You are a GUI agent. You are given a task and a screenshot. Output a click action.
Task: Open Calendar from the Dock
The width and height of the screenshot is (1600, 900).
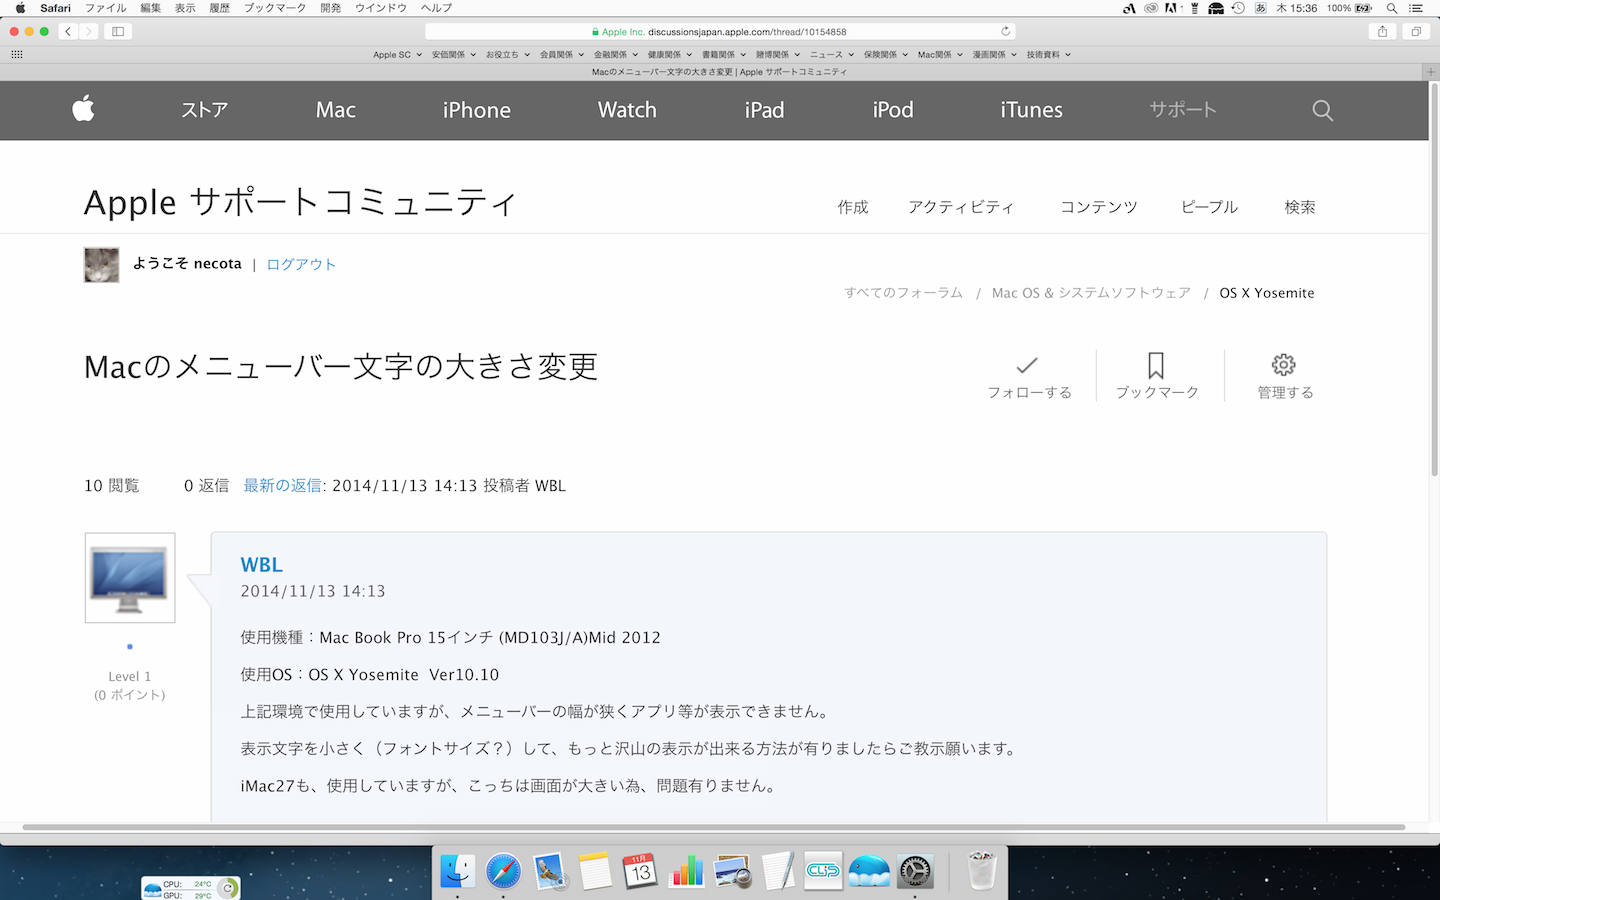640,871
